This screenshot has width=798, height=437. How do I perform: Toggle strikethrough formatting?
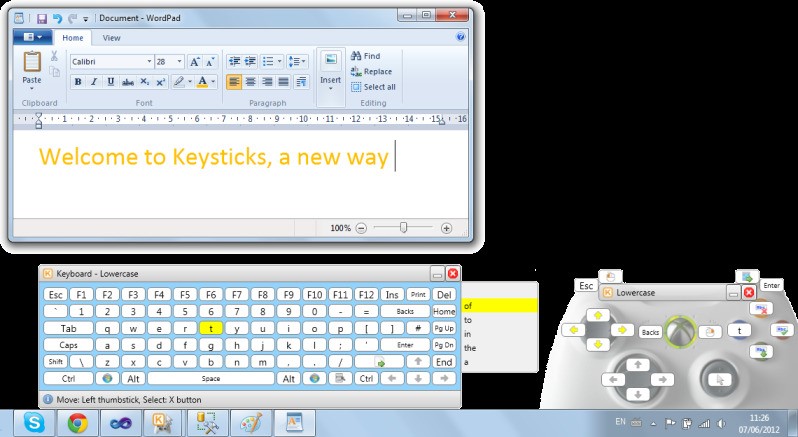128,82
